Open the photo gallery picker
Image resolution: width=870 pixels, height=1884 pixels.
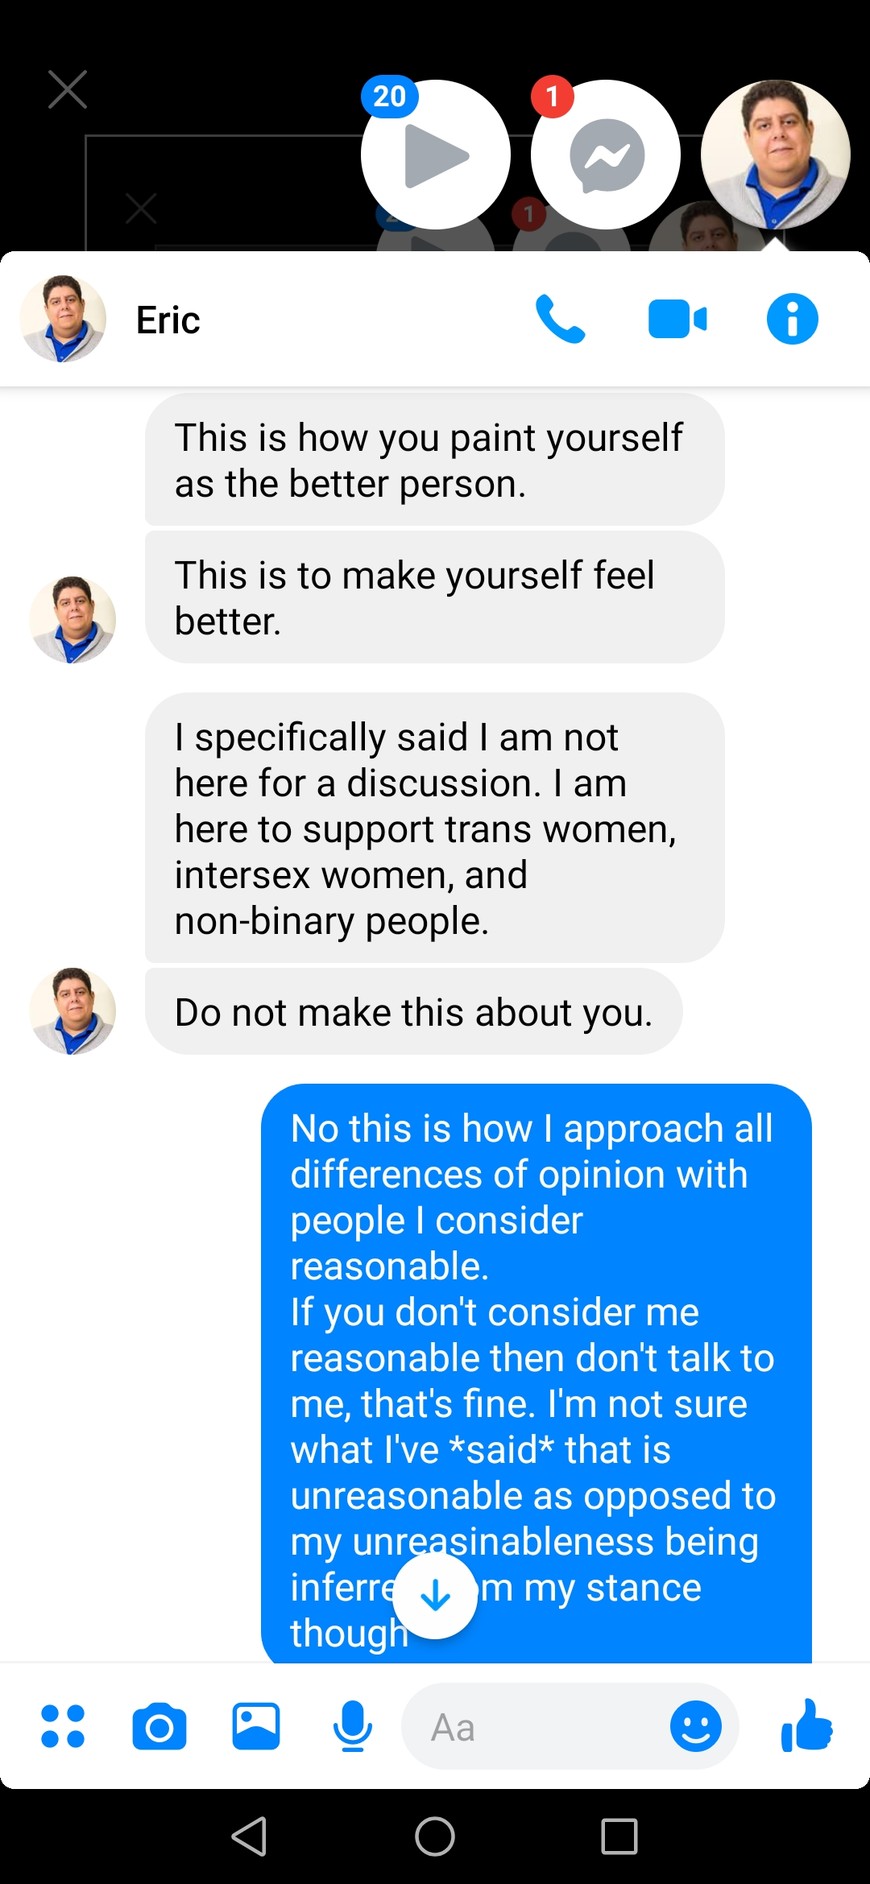point(256,1726)
